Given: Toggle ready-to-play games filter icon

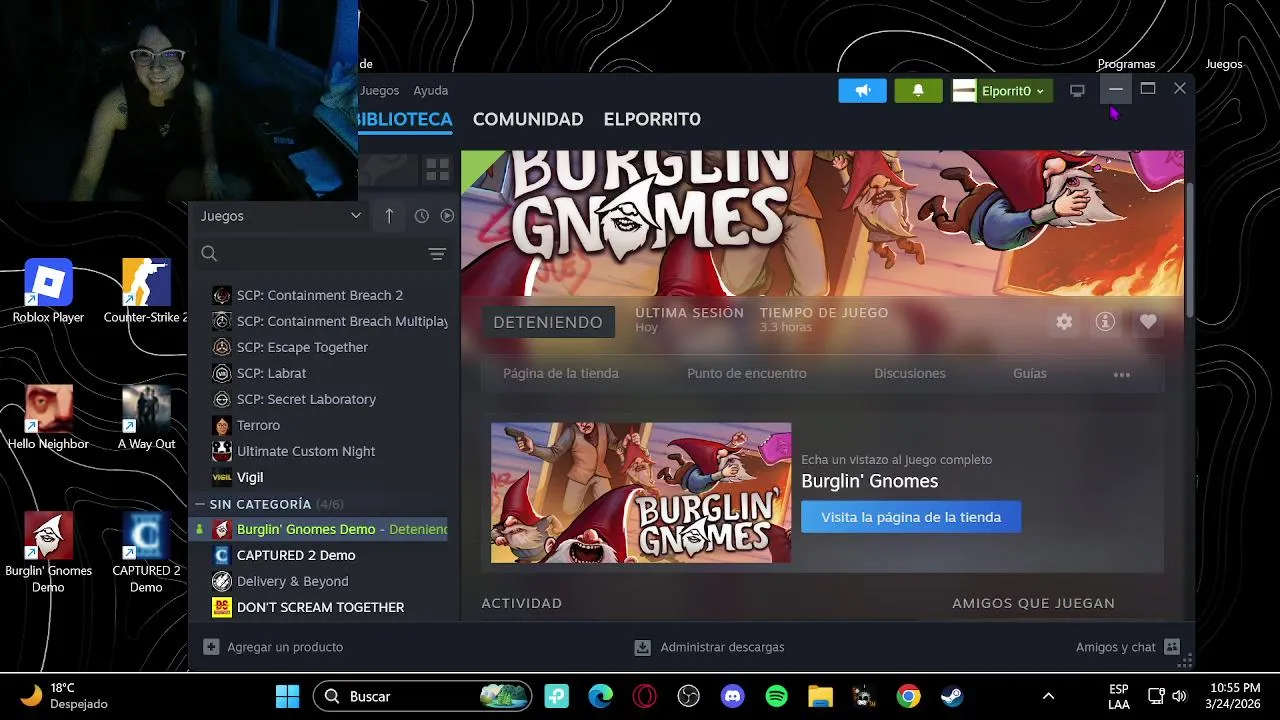Looking at the screenshot, I should coord(447,216).
